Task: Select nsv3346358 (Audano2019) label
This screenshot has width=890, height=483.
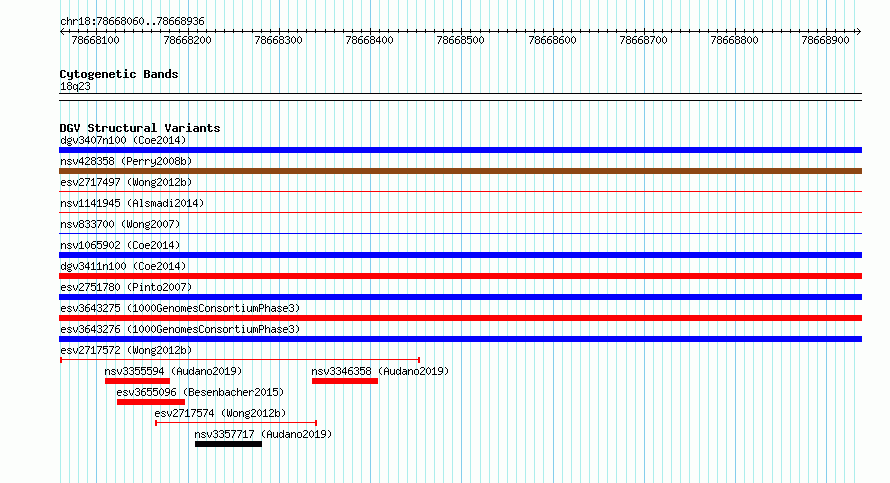Action: pyautogui.click(x=380, y=371)
